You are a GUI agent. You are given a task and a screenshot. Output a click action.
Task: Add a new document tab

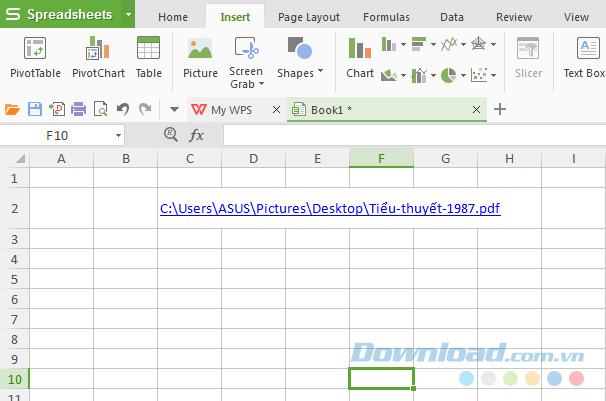tap(500, 109)
